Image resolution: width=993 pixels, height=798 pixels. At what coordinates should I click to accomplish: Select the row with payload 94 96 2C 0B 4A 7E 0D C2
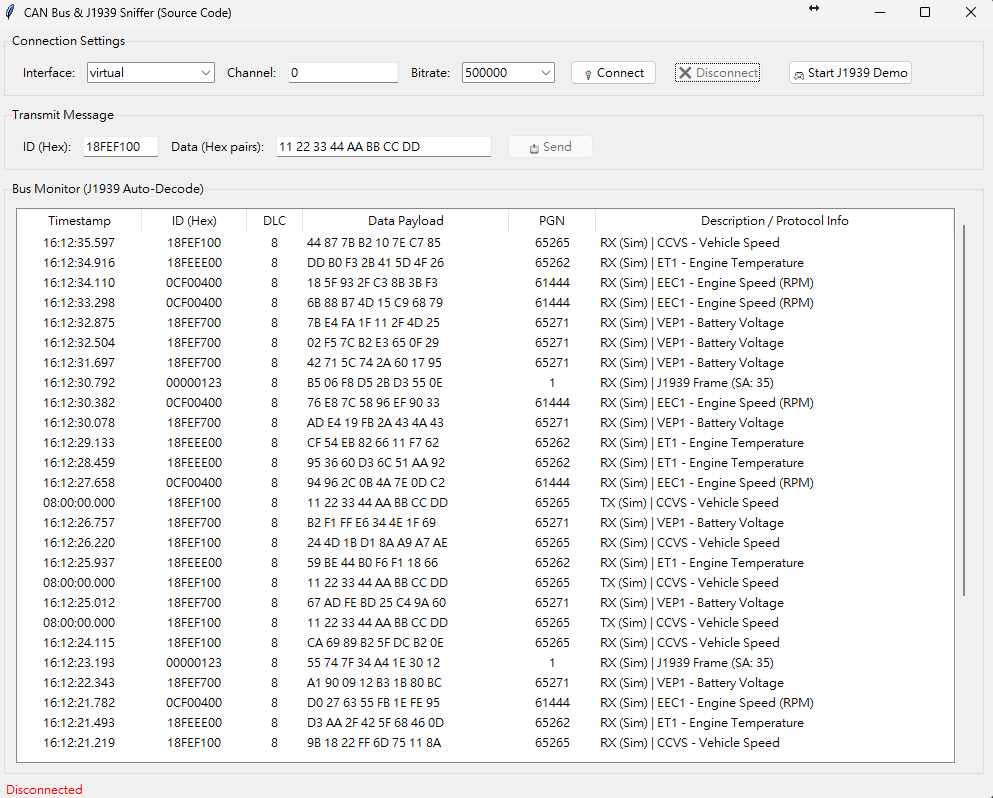click(485, 483)
